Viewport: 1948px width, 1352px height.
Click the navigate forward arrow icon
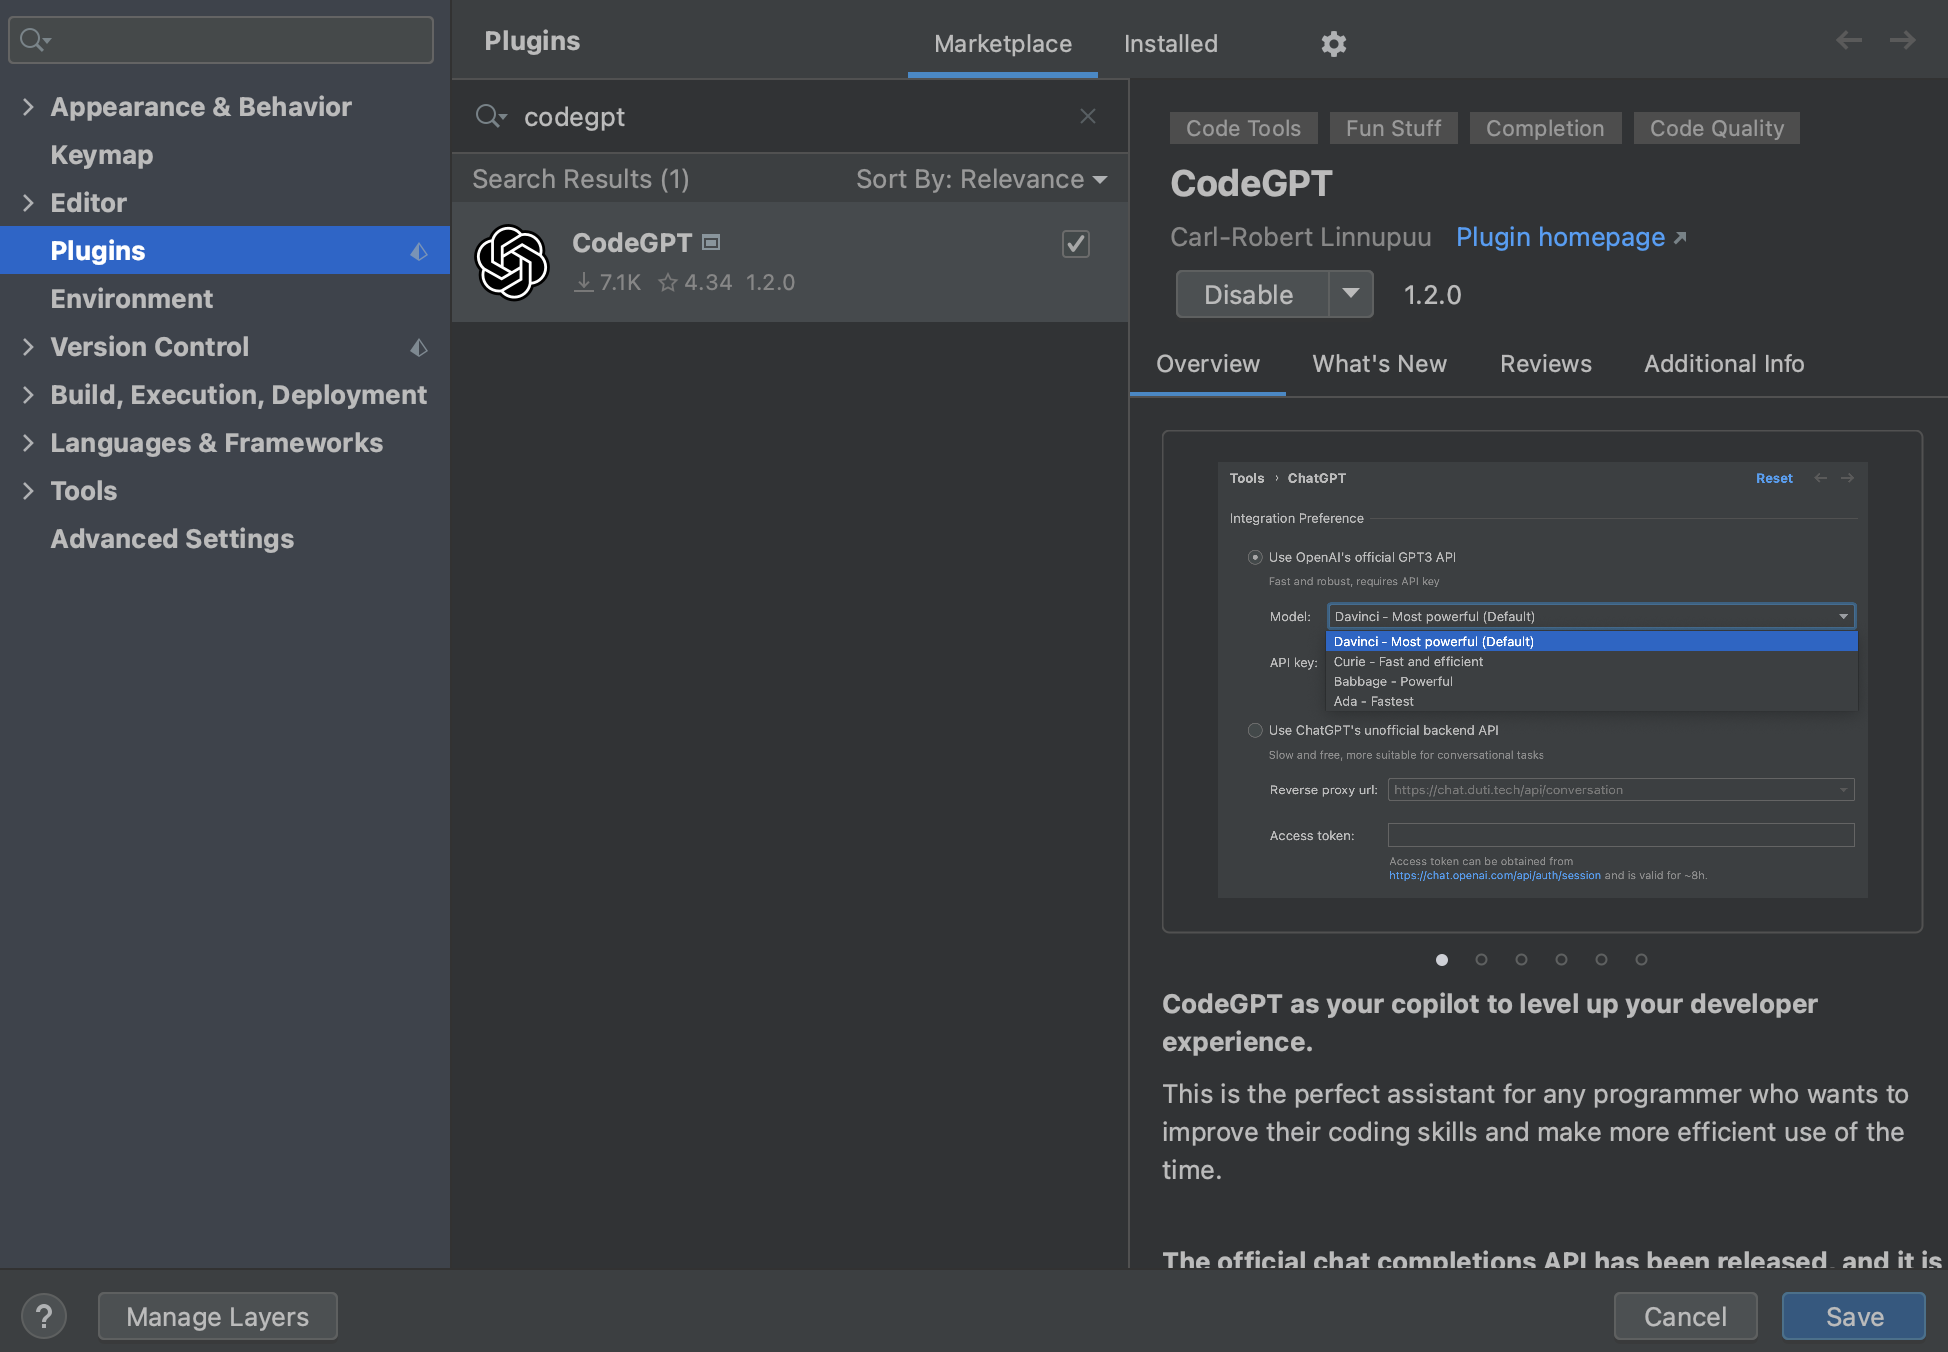coord(1902,40)
